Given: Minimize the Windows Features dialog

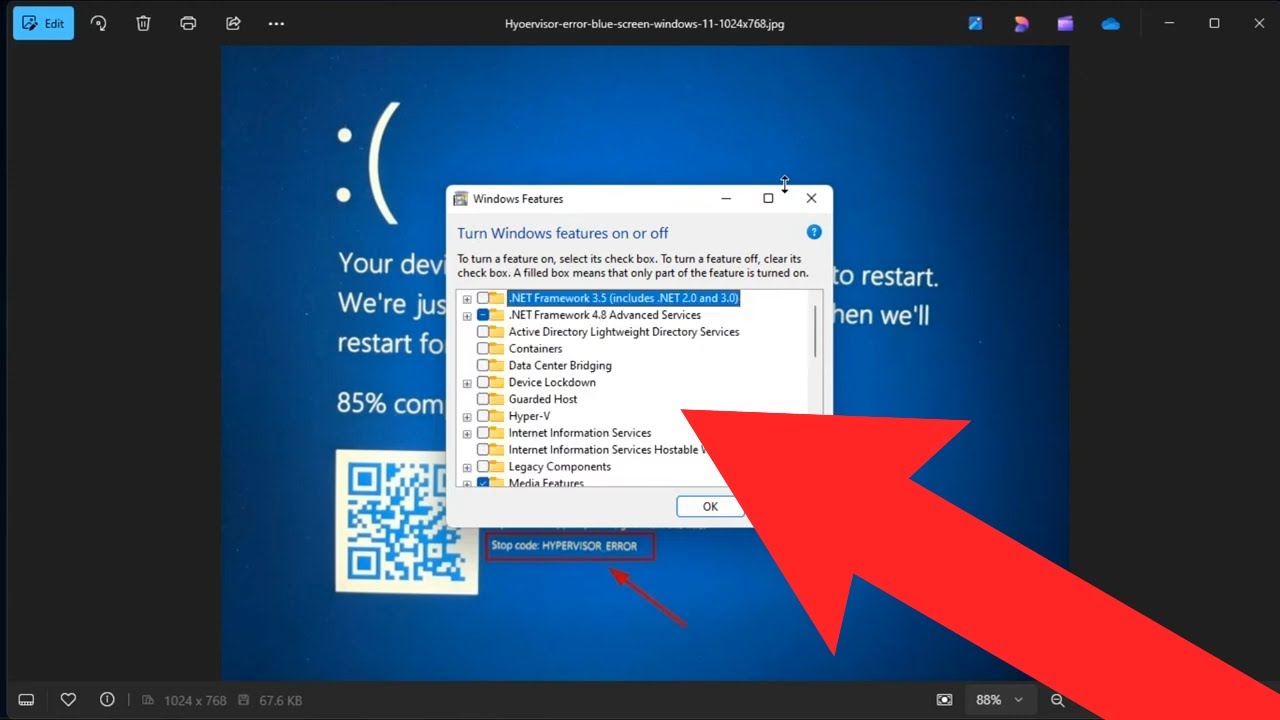Looking at the screenshot, I should pyautogui.click(x=726, y=198).
